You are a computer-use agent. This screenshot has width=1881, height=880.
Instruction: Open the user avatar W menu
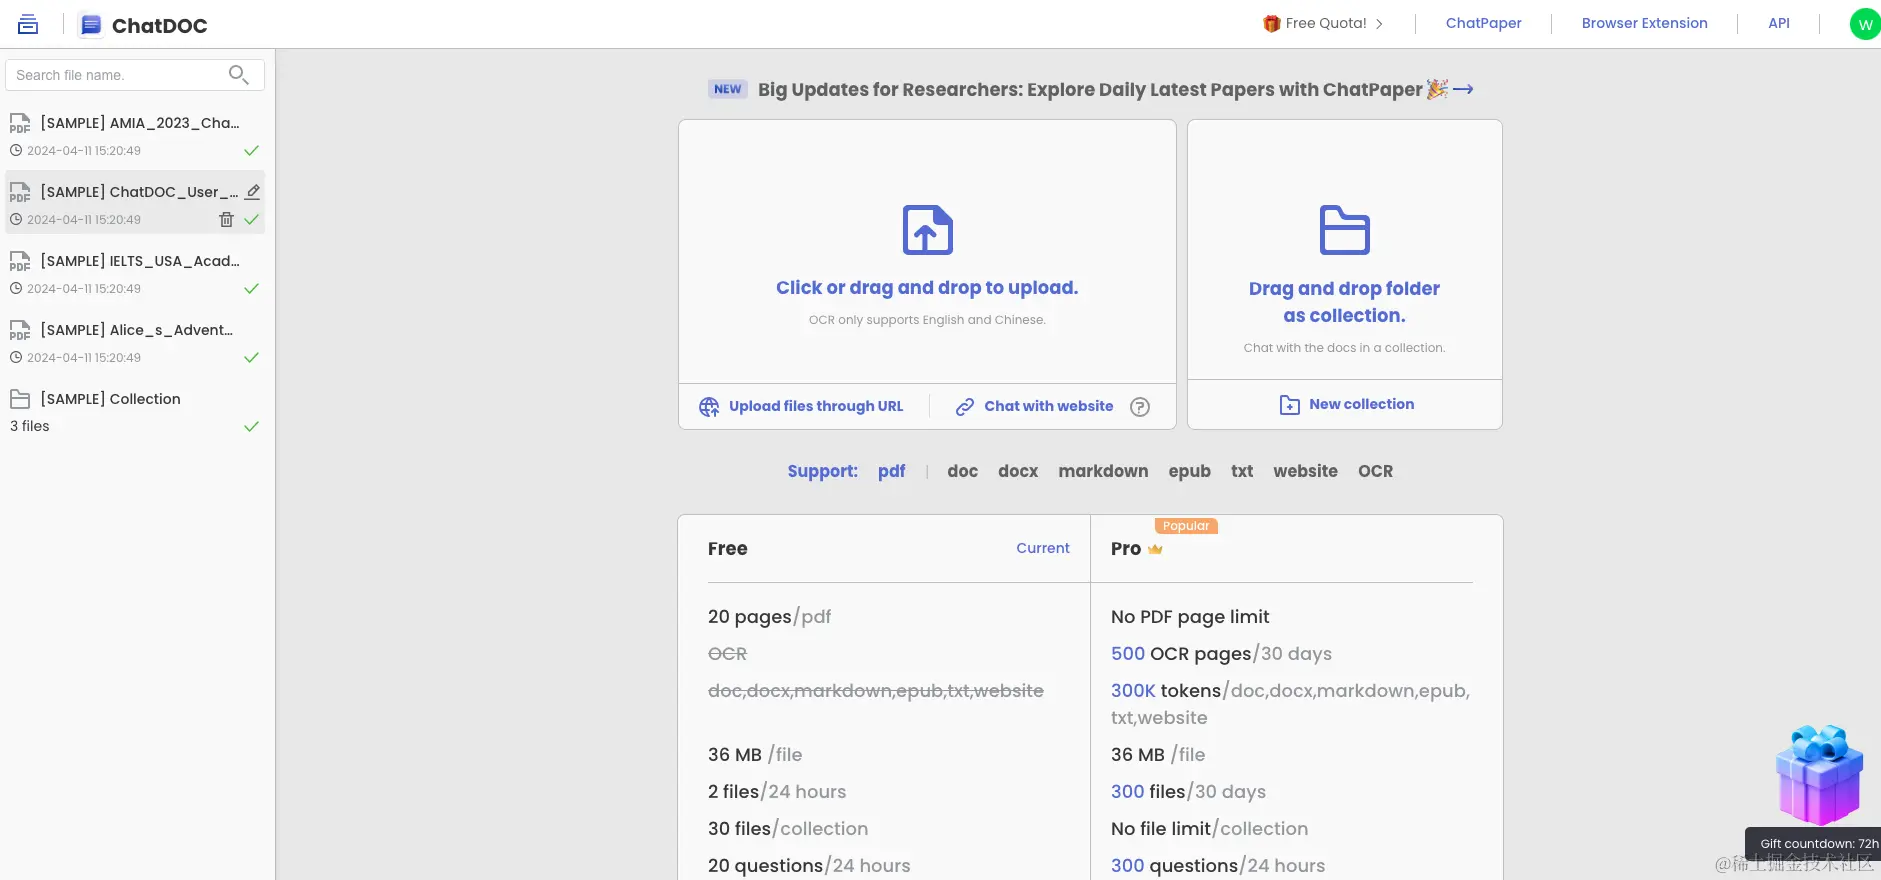tap(1865, 24)
